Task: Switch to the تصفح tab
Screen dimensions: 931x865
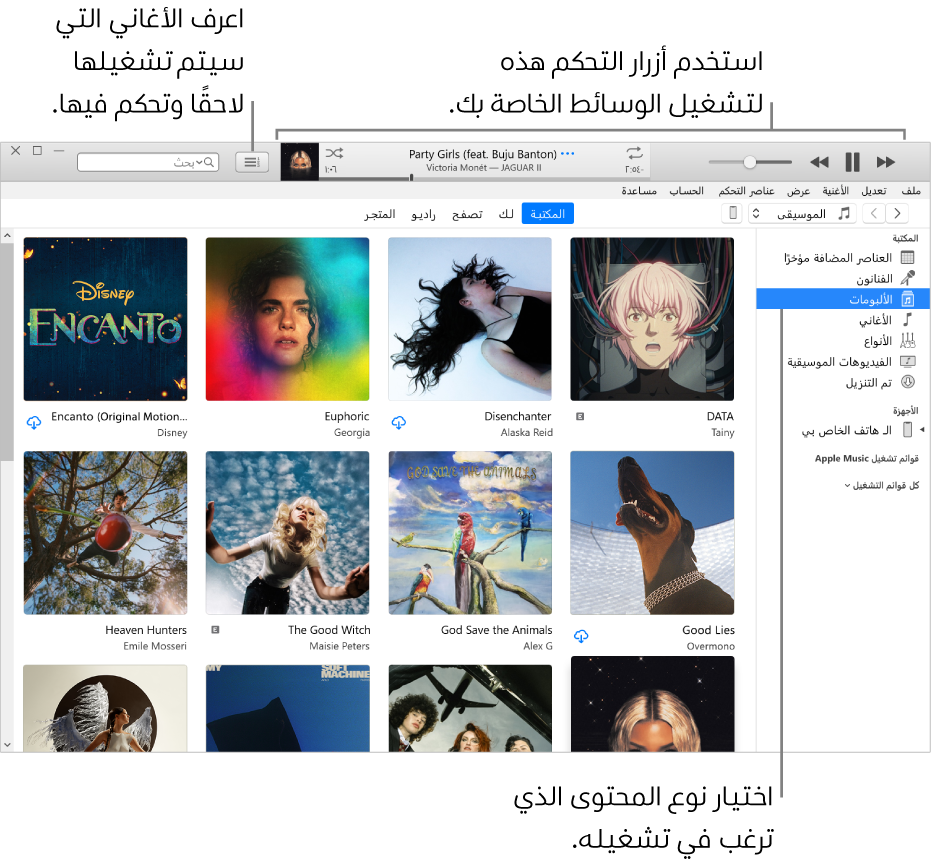Action: [467, 214]
